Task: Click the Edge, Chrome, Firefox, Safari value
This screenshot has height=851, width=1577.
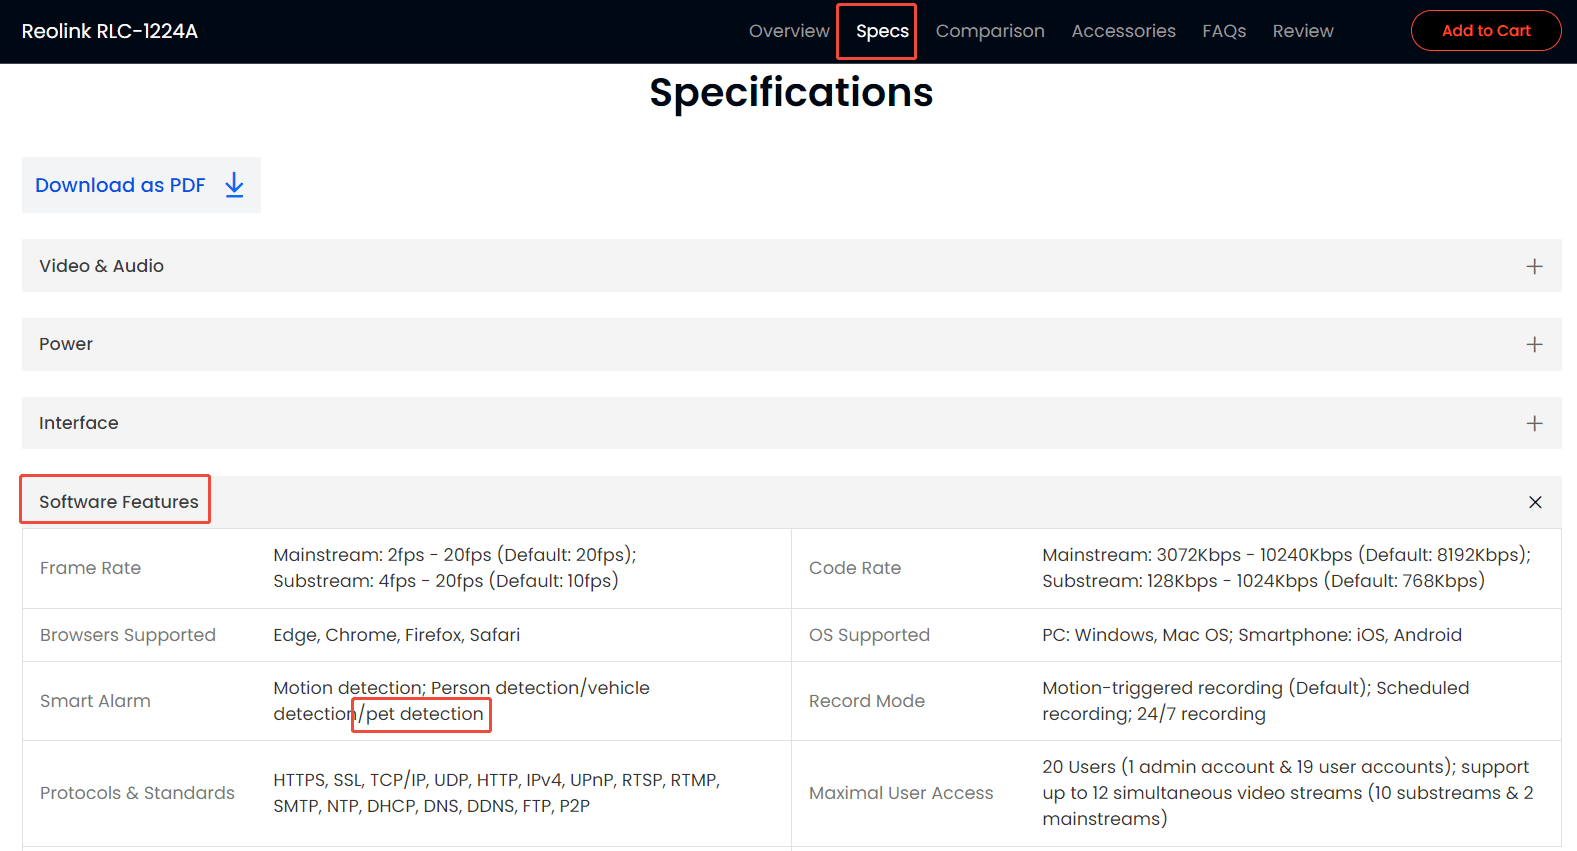Action: (397, 635)
